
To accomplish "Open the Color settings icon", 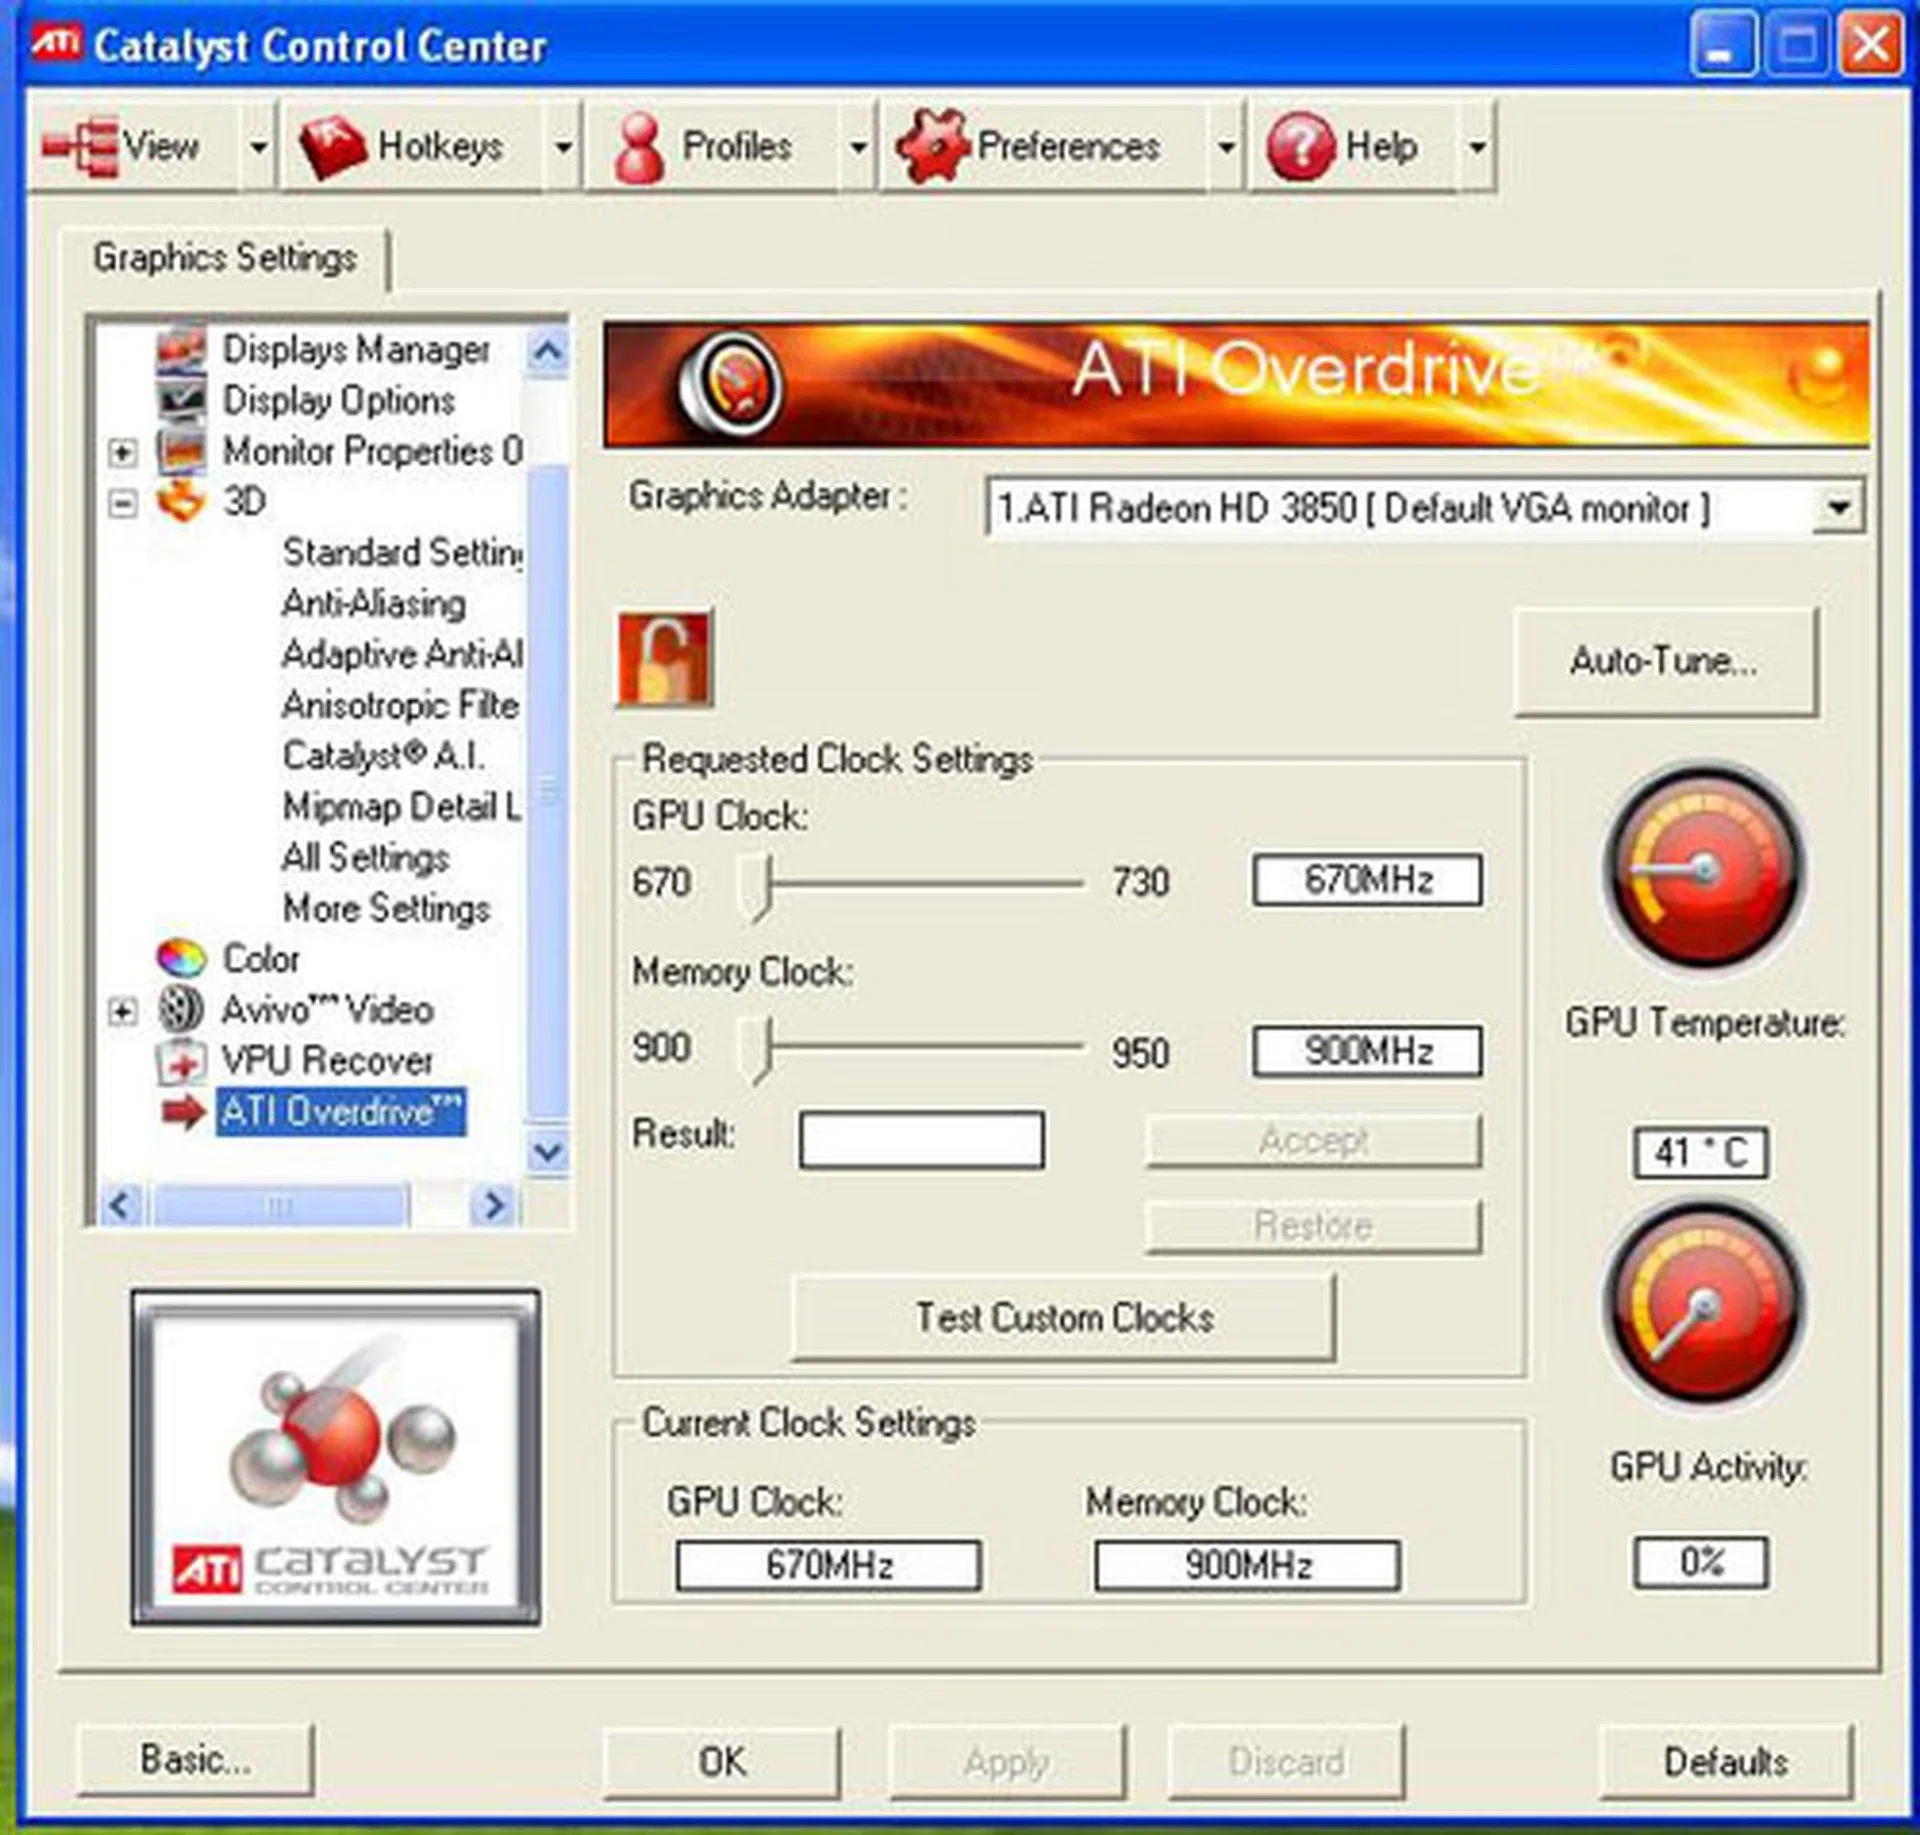I will (x=181, y=958).
